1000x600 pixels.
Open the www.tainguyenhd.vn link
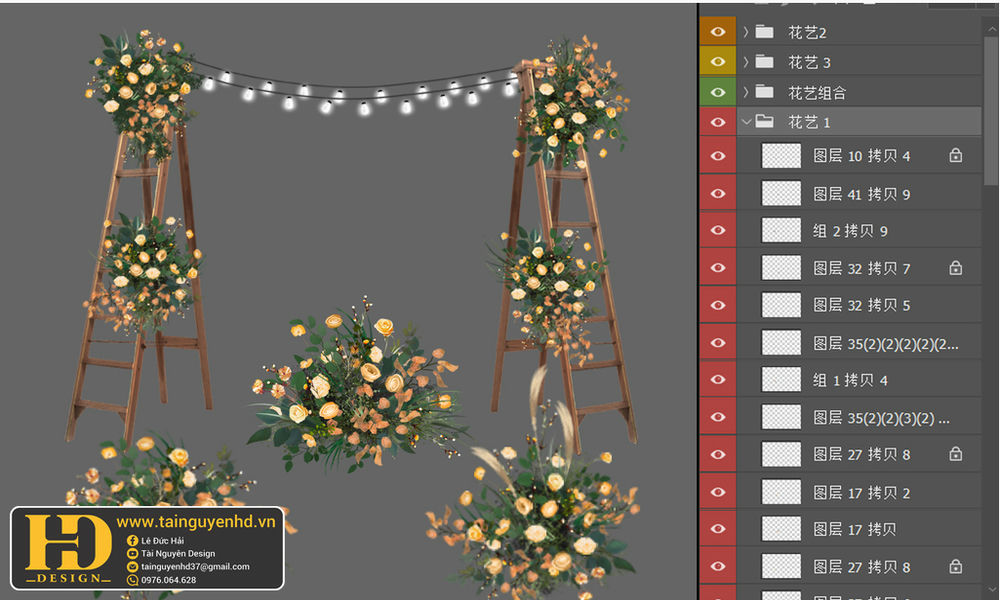point(195,522)
